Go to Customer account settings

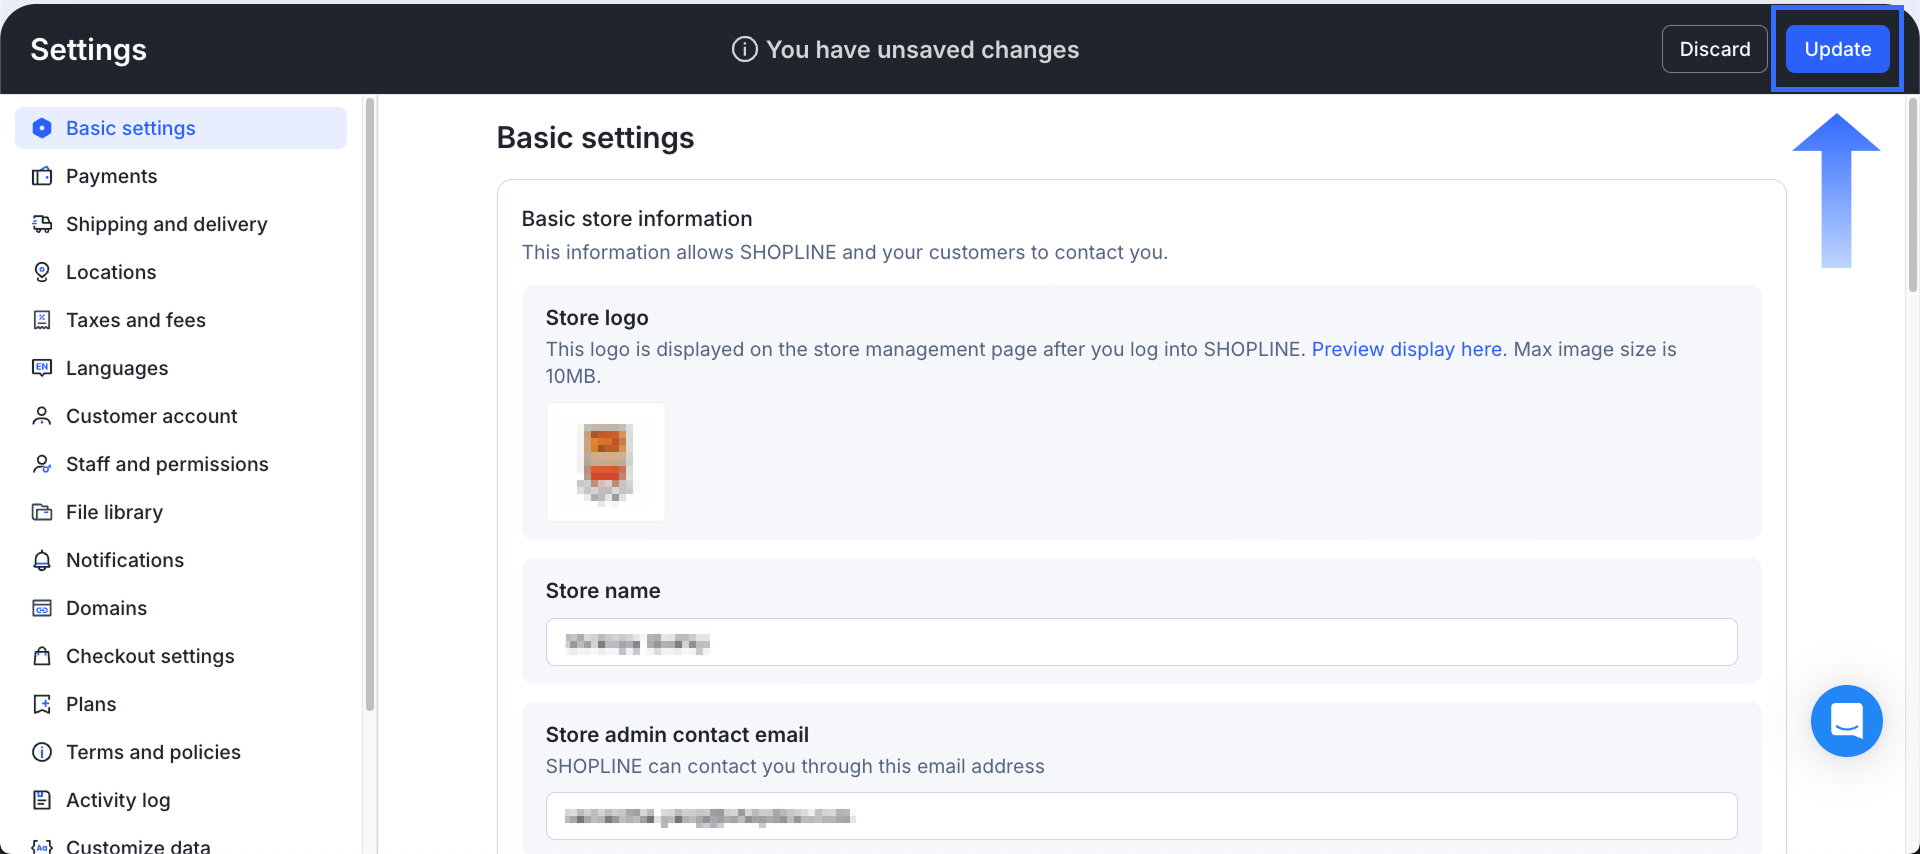pos(151,416)
